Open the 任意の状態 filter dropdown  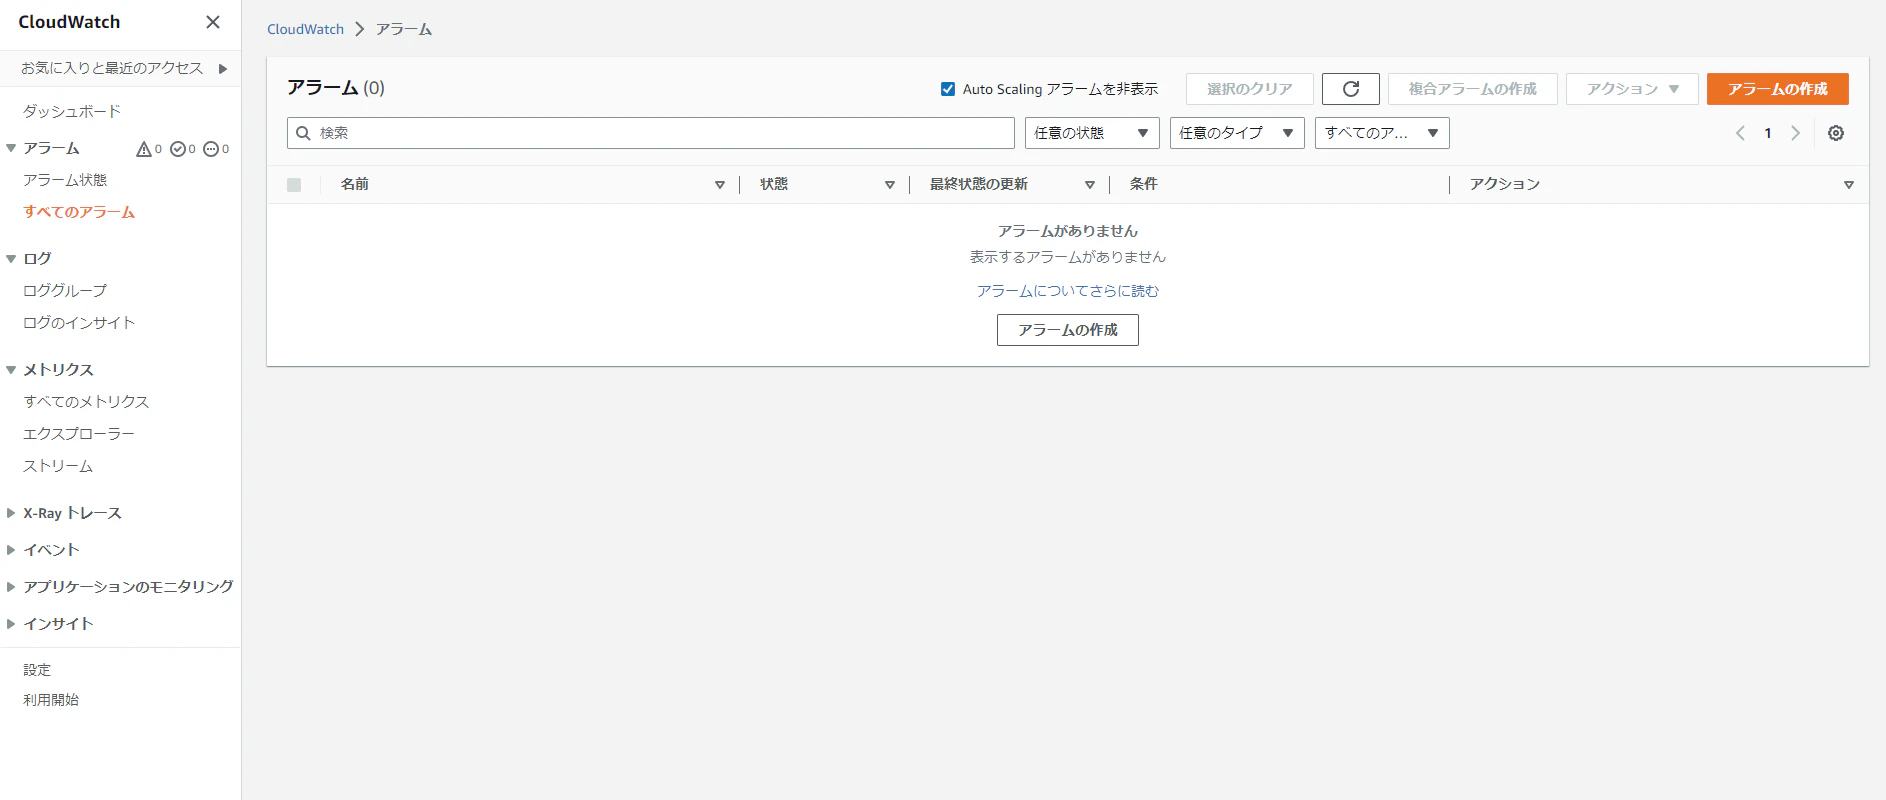pyautogui.click(x=1092, y=133)
